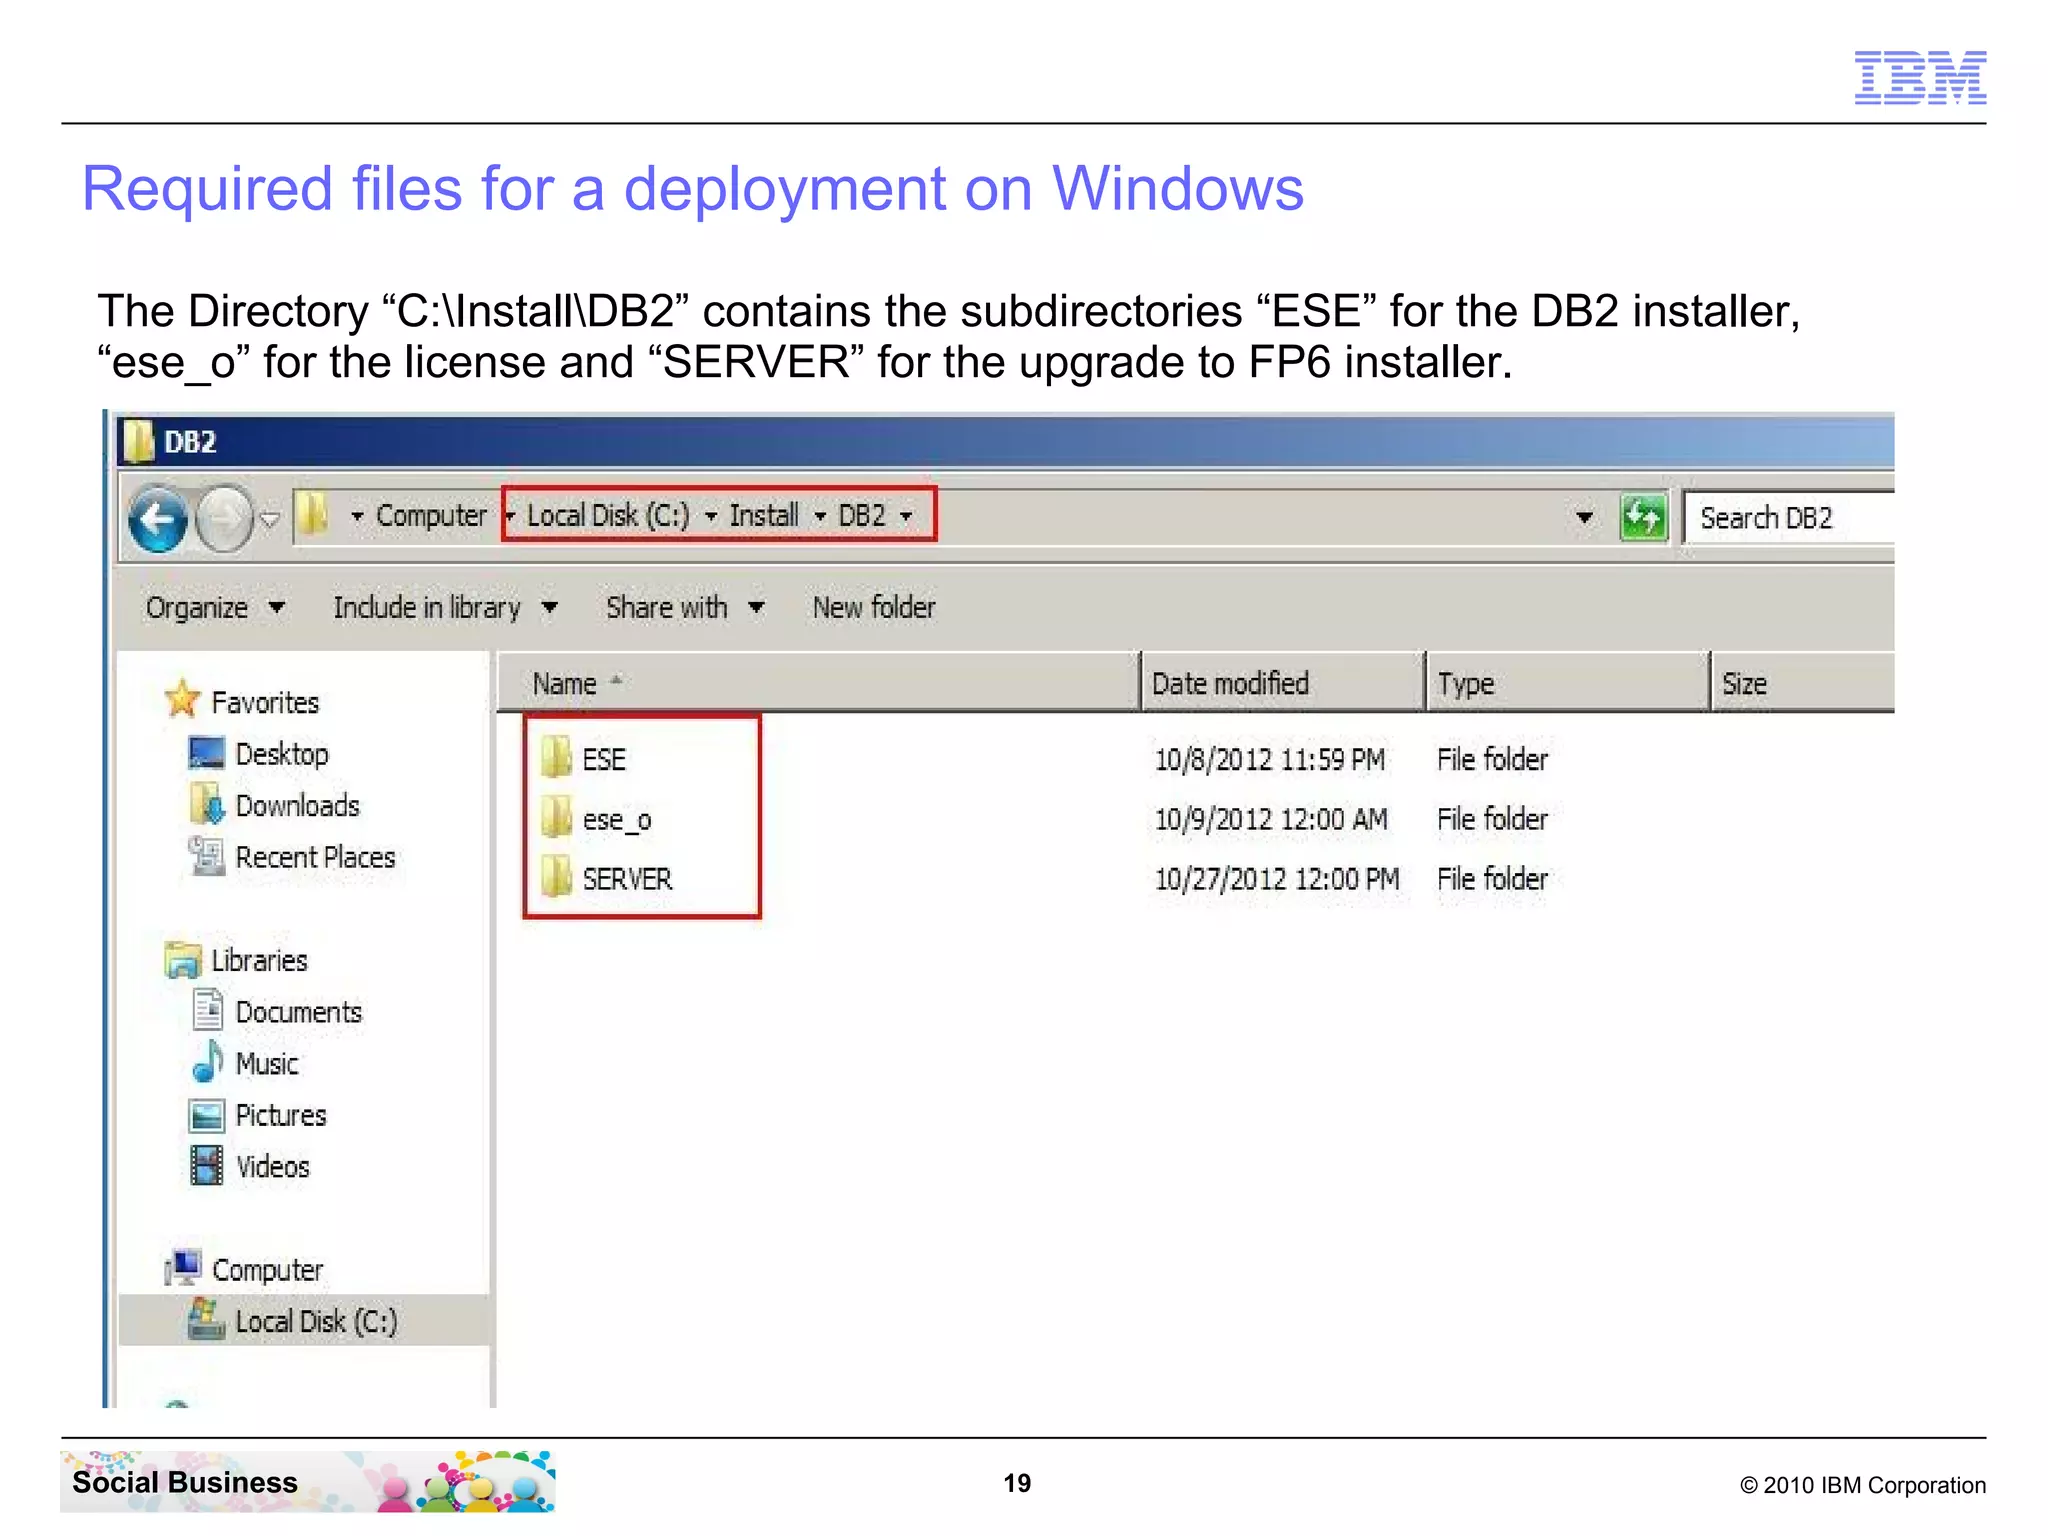Expand the arrow between Local Disk and Install
Image resolution: width=2048 pixels, height=1536 pixels.
[x=711, y=517]
